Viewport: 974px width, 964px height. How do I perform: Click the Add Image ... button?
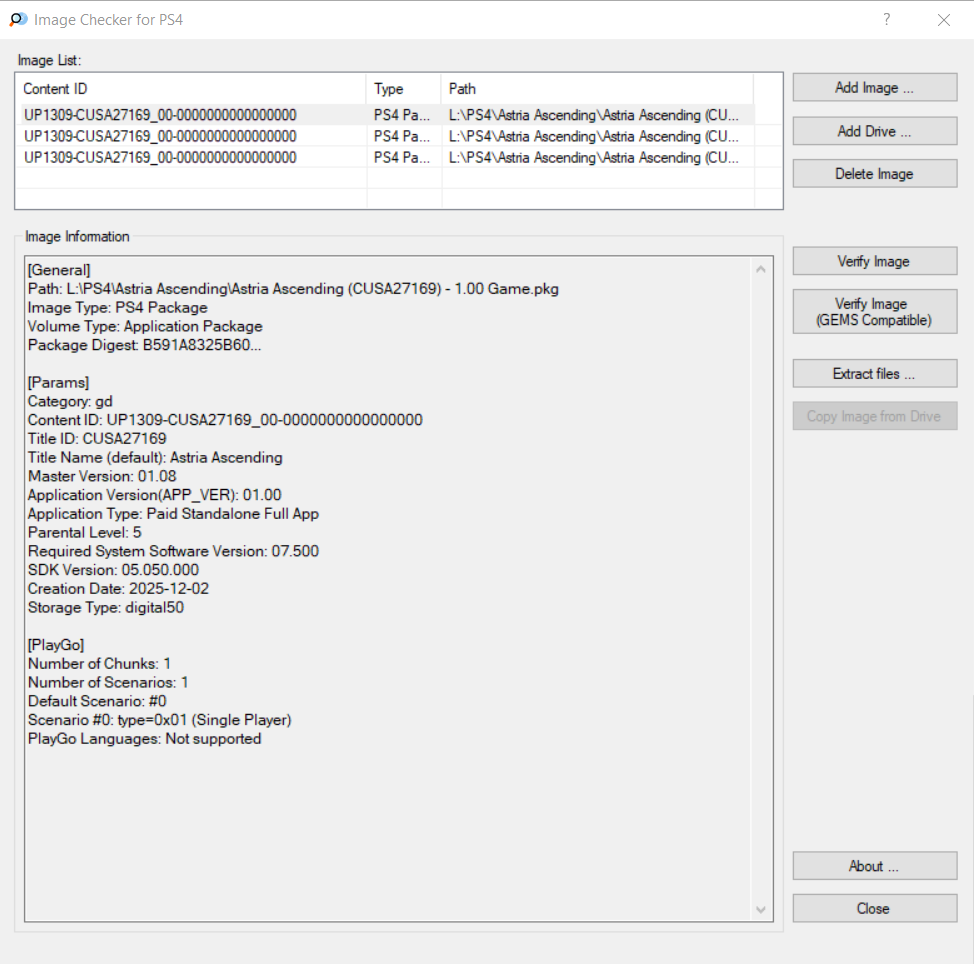pyautogui.click(x=874, y=88)
